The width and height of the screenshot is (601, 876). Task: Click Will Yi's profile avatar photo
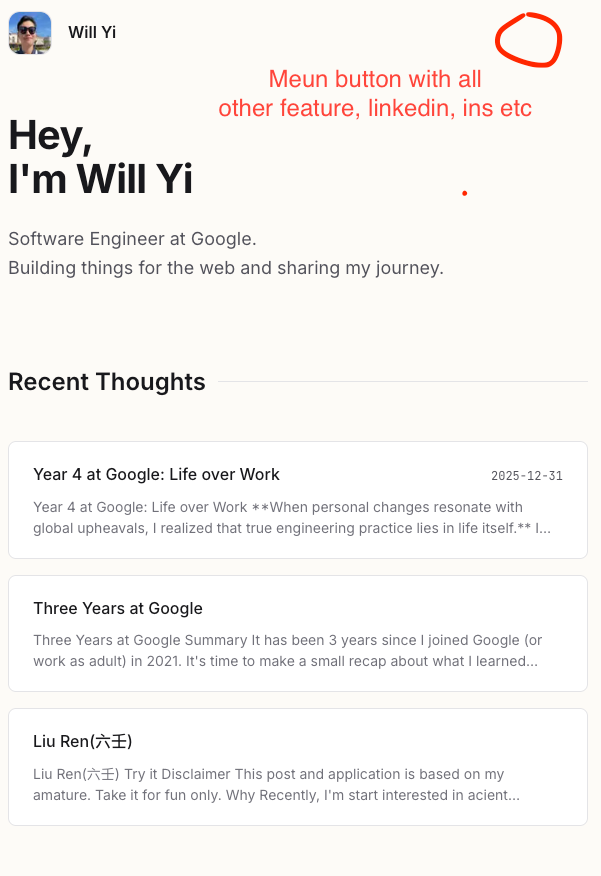click(x=30, y=32)
